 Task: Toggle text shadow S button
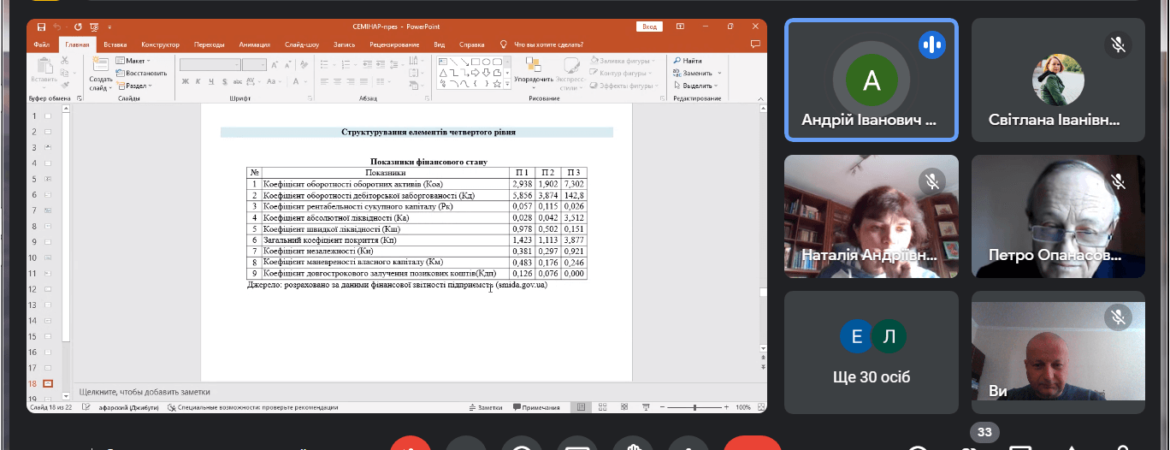225,81
